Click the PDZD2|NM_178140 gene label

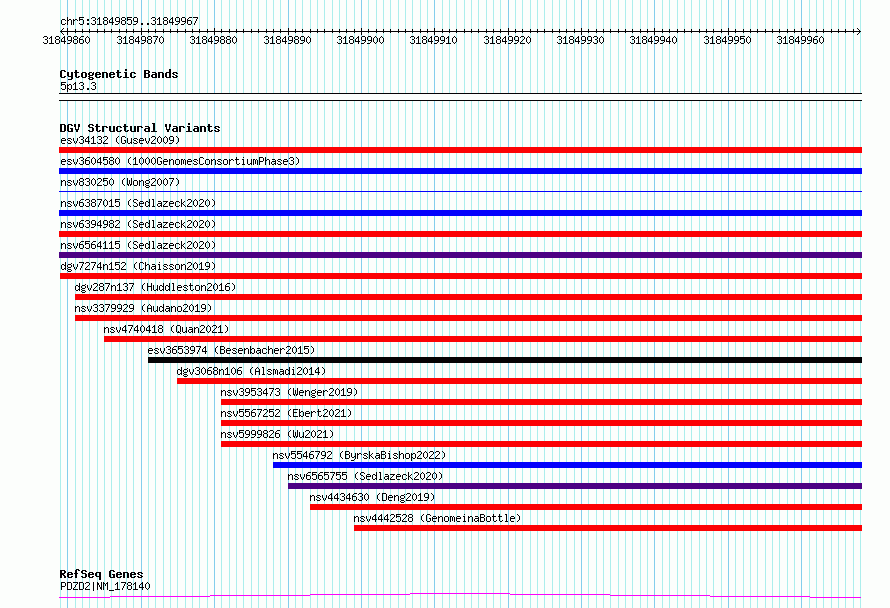[105, 586]
